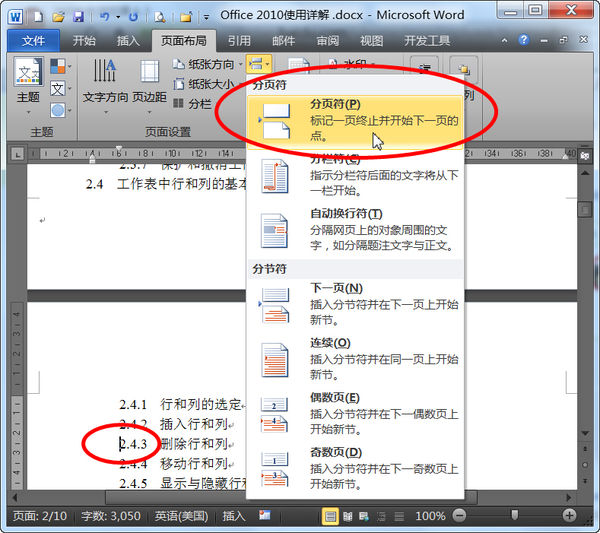Switch to the 视图 ribbon tab
600x533 pixels.
point(372,41)
